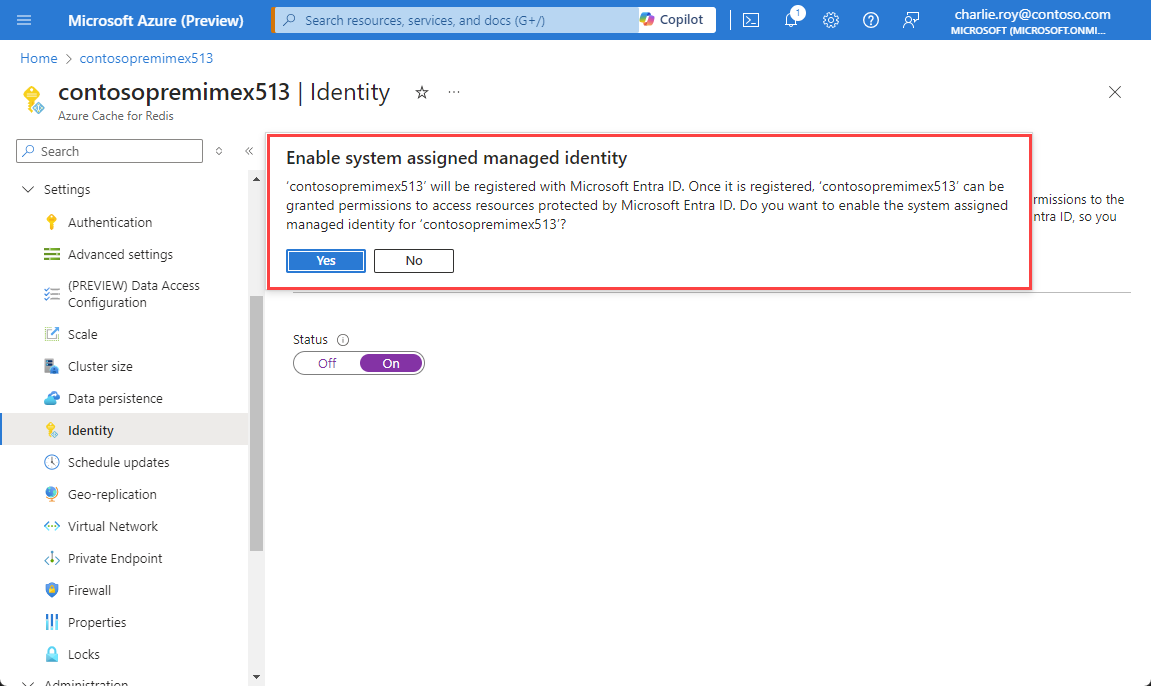The width and height of the screenshot is (1151, 686).
Task: Decline enabling managed identity with No
Action: 414,260
